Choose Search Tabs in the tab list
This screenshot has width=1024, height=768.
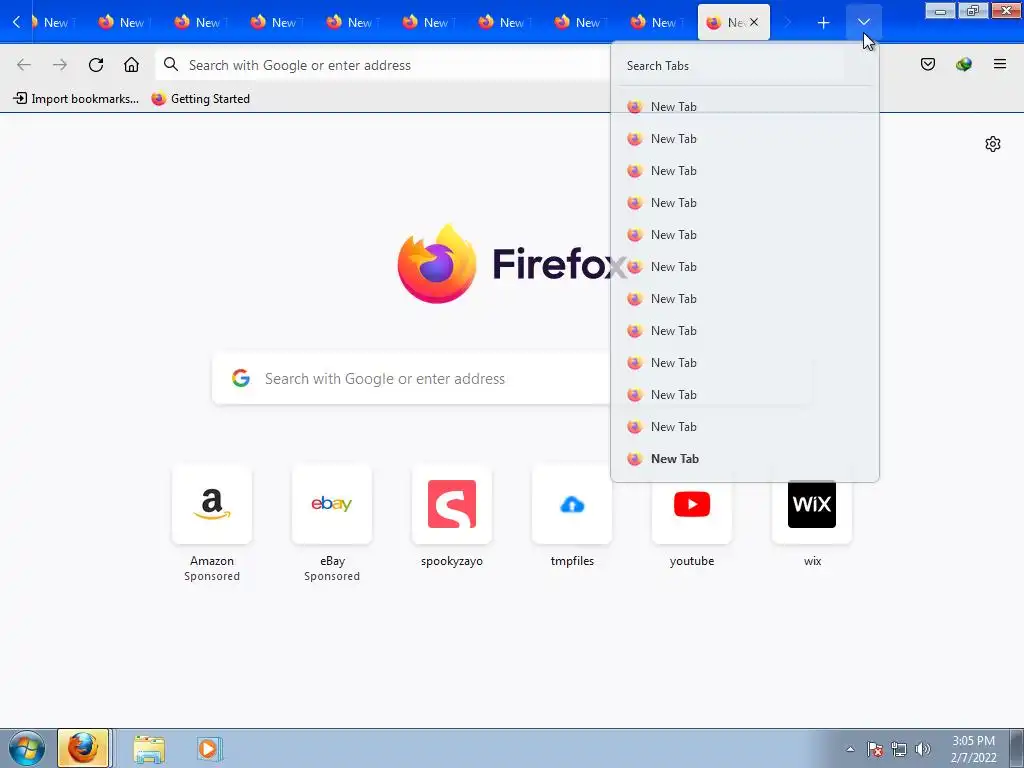tap(745, 65)
